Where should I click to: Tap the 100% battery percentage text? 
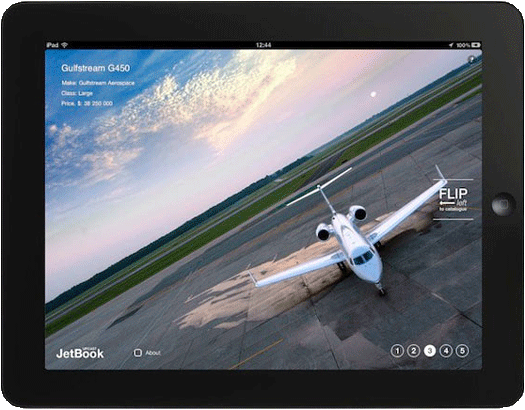coord(463,45)
